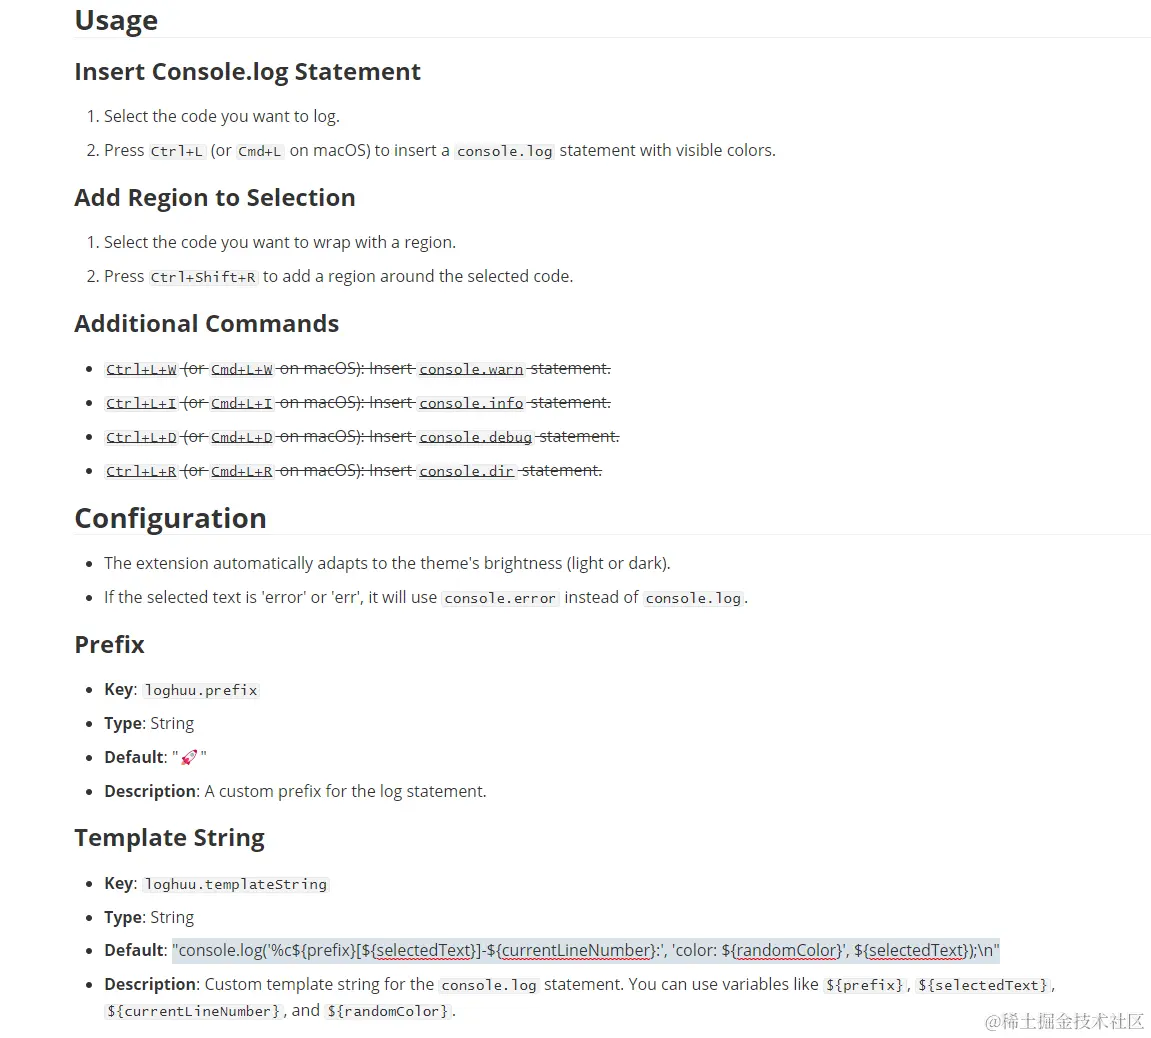The image size is (1151, 1038).
Task: Click the console.error inline code
Action: pos(500,598)
